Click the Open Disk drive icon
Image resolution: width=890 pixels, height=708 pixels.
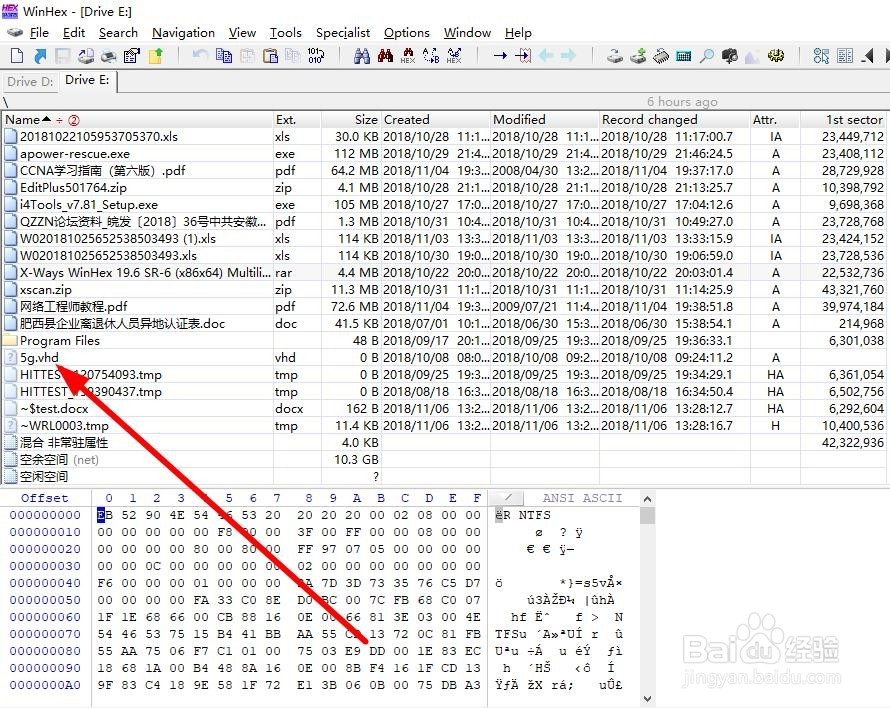pyautogui.click(x=615, y=56)
